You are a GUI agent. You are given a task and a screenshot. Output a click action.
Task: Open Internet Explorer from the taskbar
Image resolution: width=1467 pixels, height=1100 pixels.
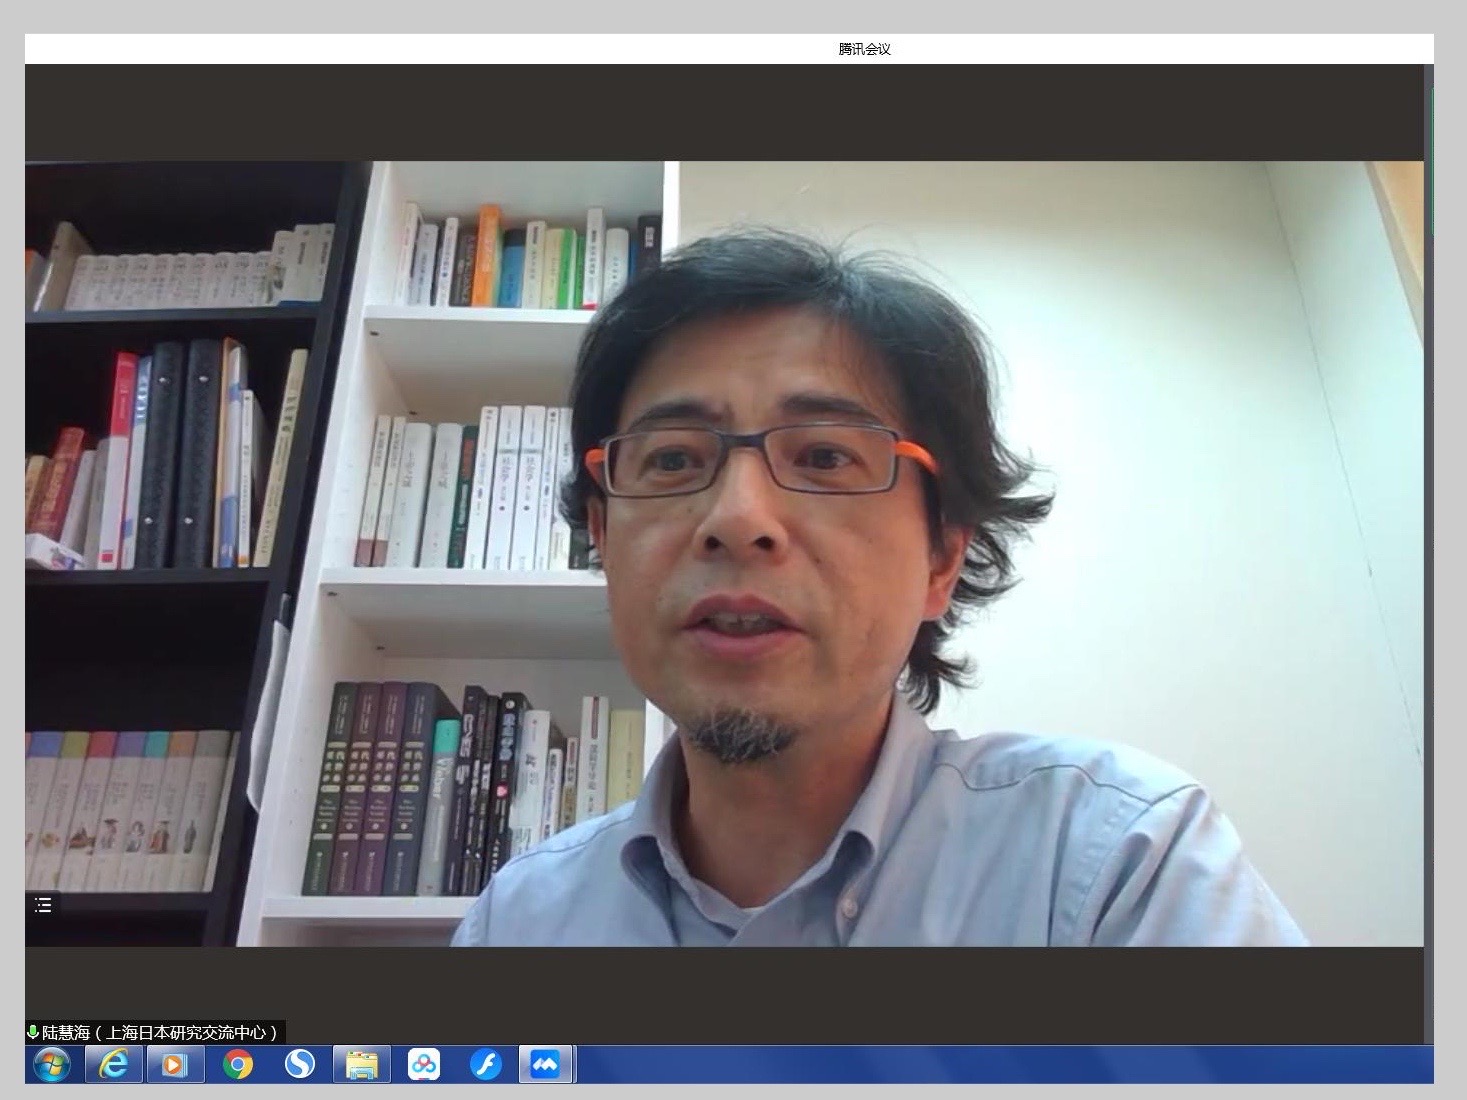pos(113,1065)
